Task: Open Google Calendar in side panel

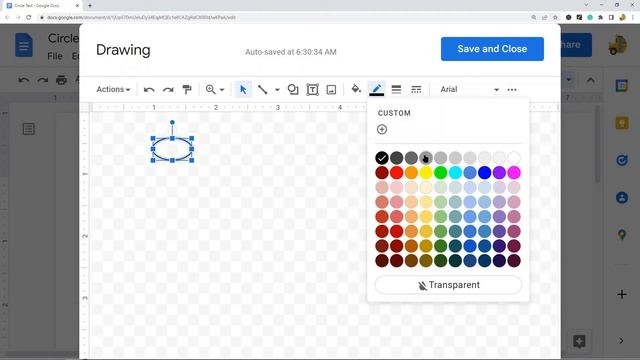Action: (622, 86)
